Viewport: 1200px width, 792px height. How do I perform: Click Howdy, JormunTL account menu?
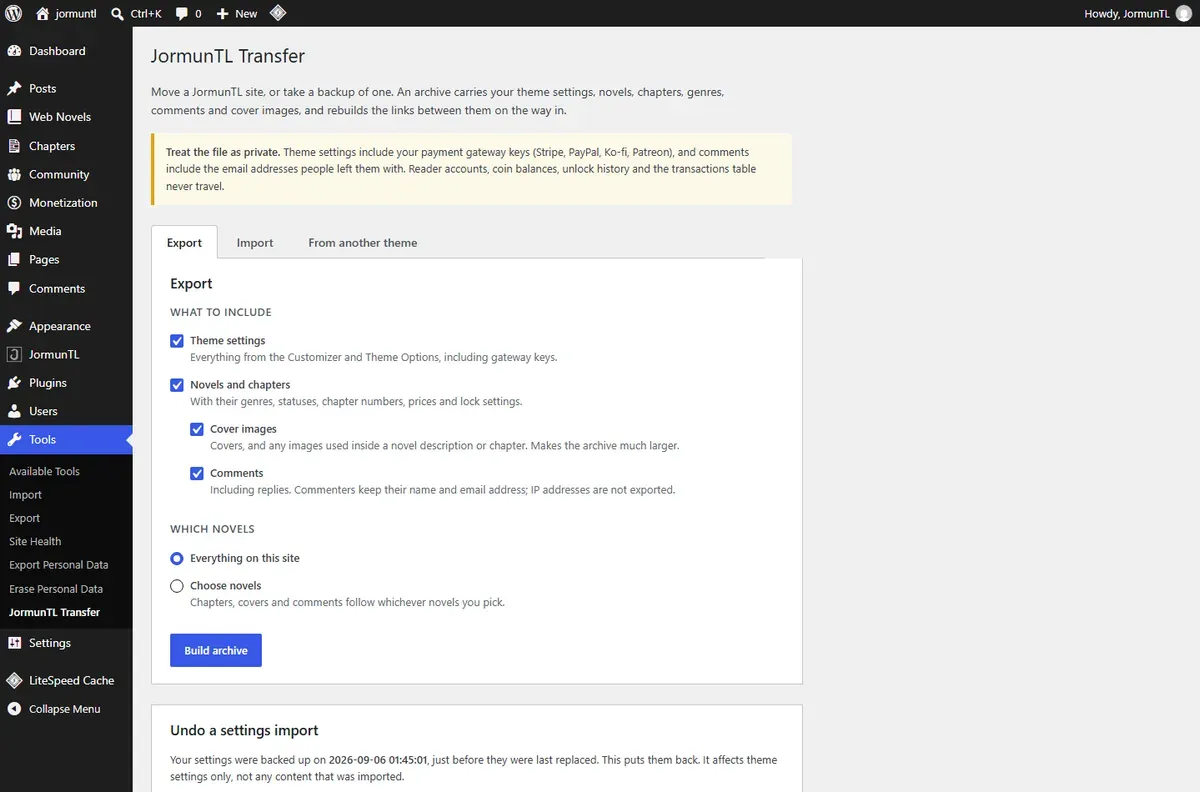tap(1136, 14)
